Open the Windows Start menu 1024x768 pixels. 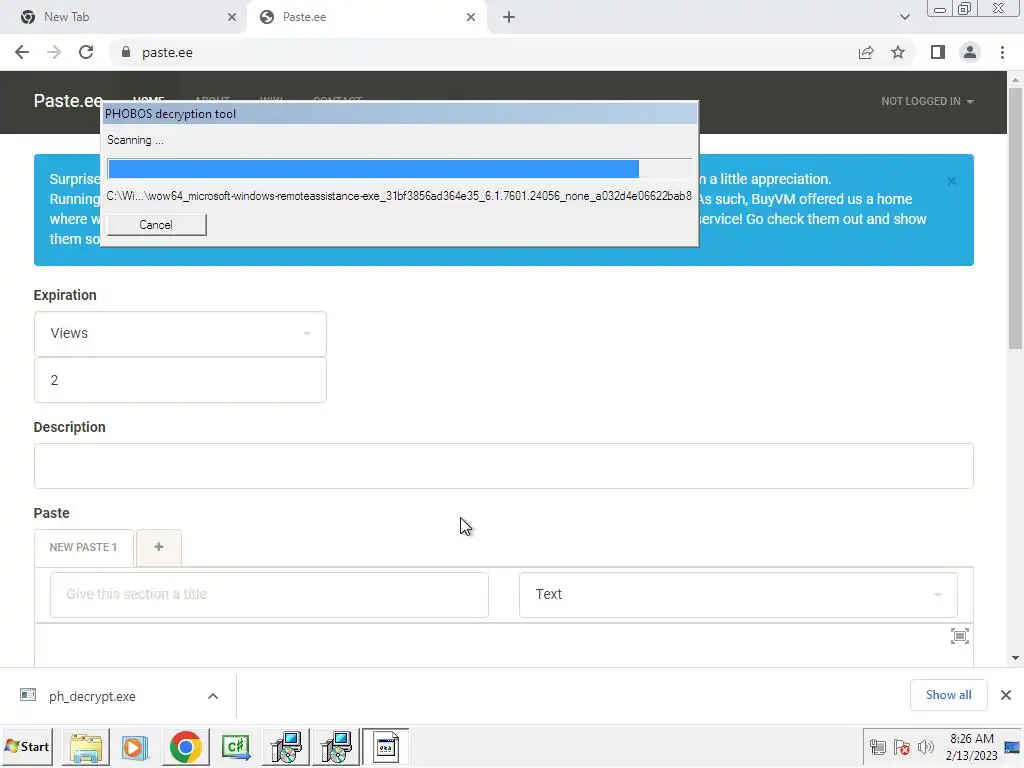(27, 746)
